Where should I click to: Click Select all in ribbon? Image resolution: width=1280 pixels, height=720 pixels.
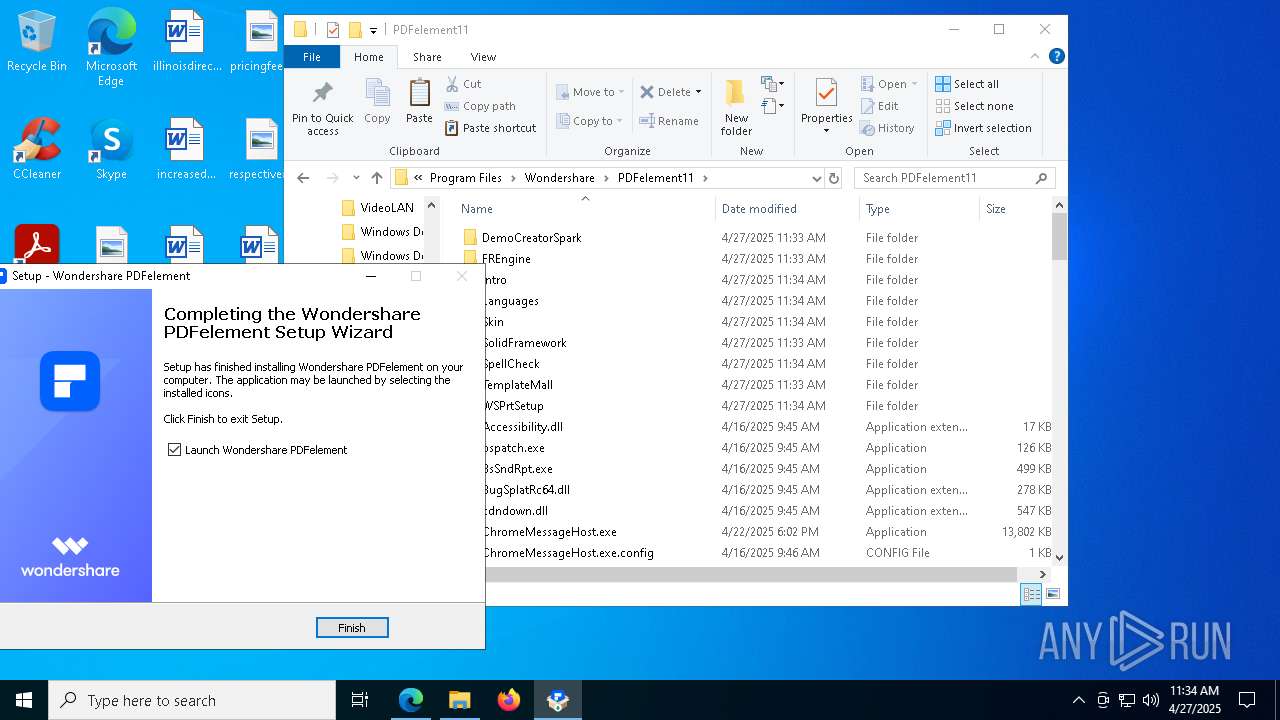coord(967,84)
